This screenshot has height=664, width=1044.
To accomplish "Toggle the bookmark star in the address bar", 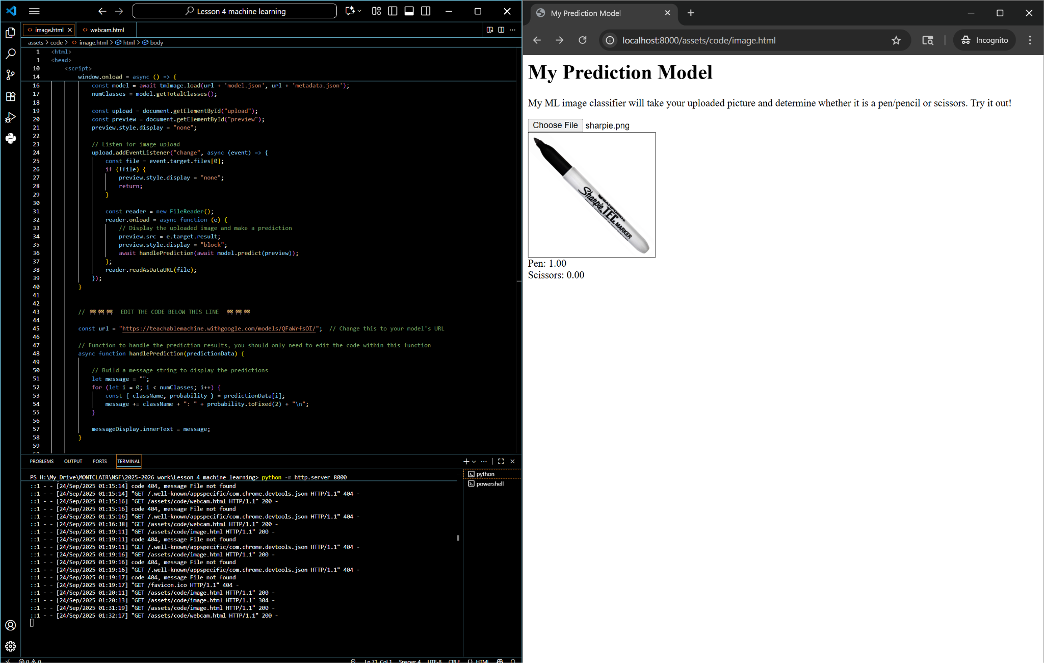I will coord(896,40).
